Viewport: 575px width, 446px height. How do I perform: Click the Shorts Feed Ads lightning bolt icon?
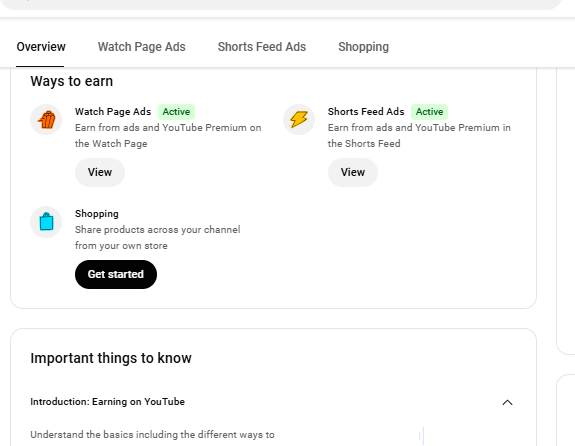point(299,120)
